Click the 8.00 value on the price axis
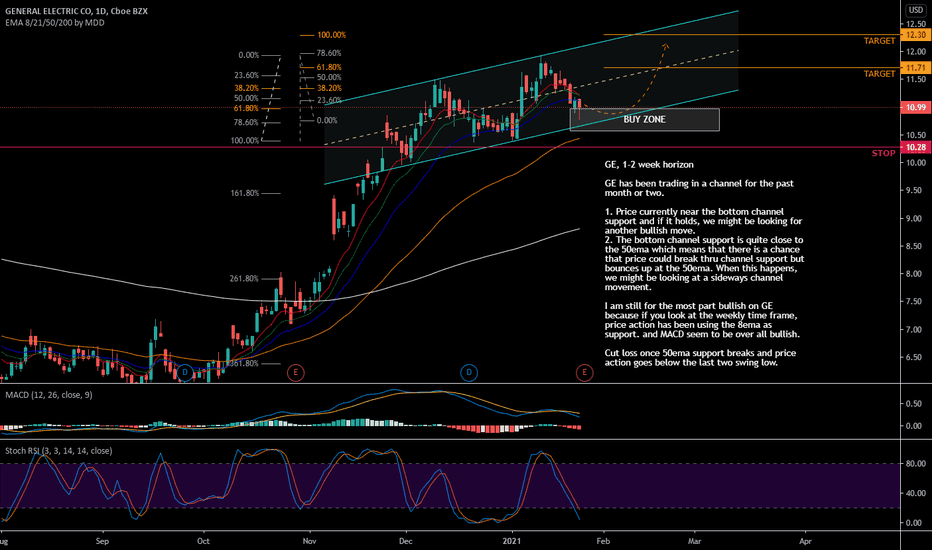 point(914,274)
